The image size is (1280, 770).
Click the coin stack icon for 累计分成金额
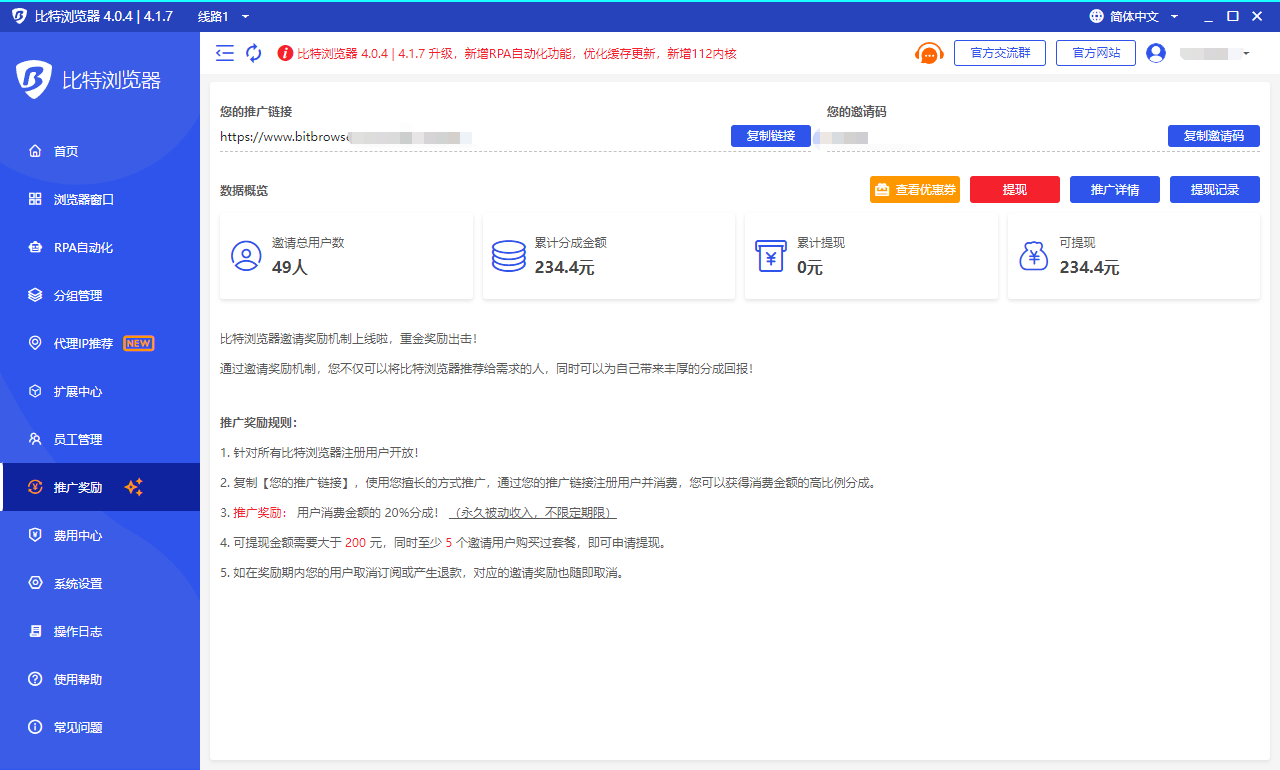coord(508,256)
